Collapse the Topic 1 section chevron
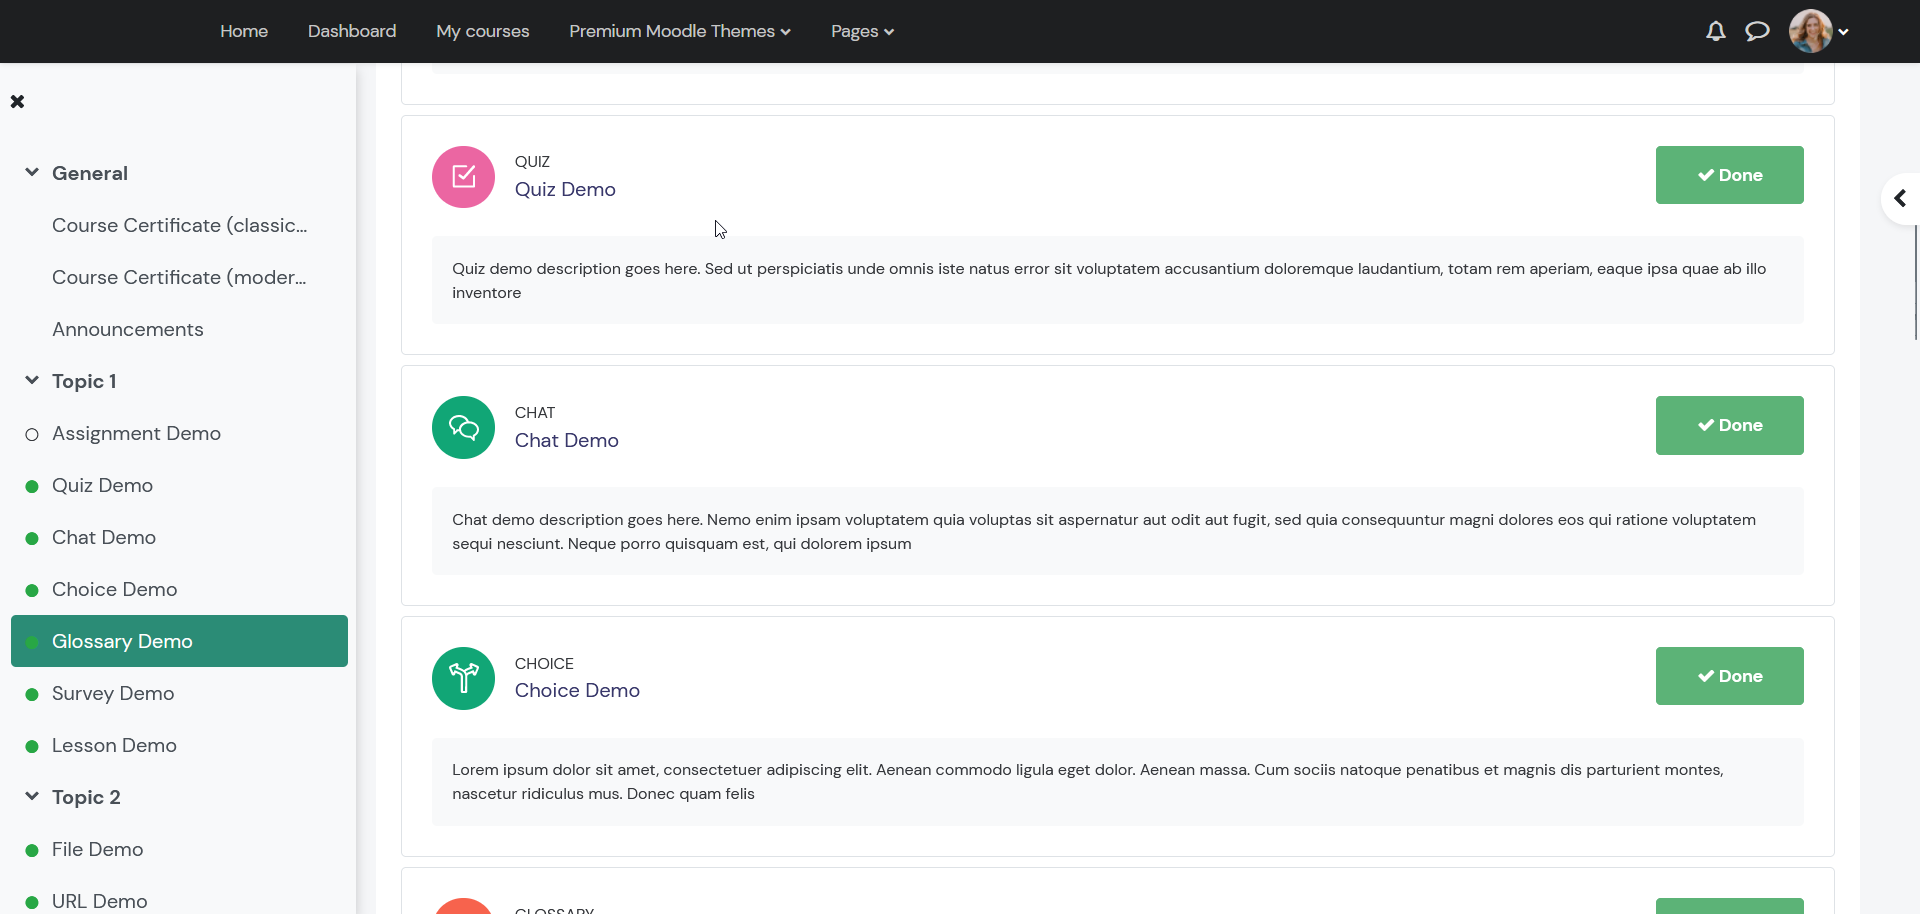 click(x=32, y=380)
